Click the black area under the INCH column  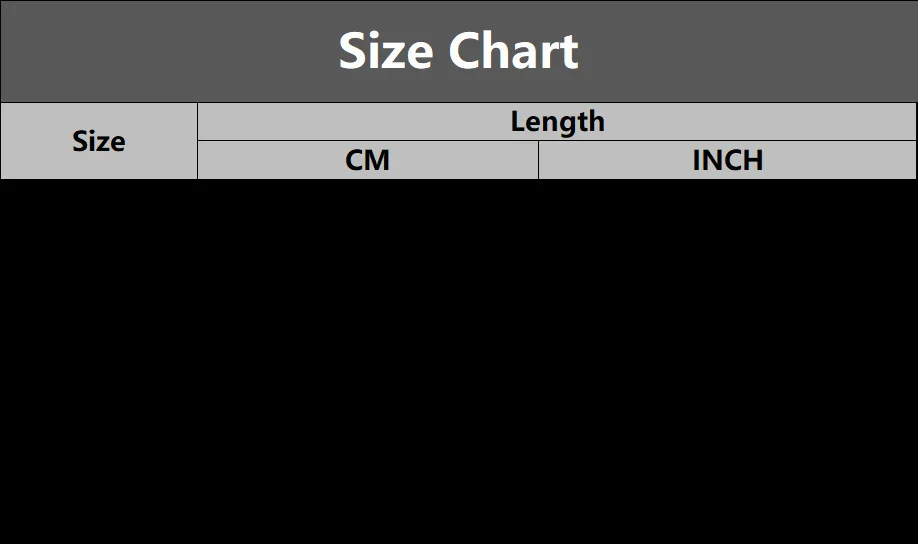tap(728, 361)
